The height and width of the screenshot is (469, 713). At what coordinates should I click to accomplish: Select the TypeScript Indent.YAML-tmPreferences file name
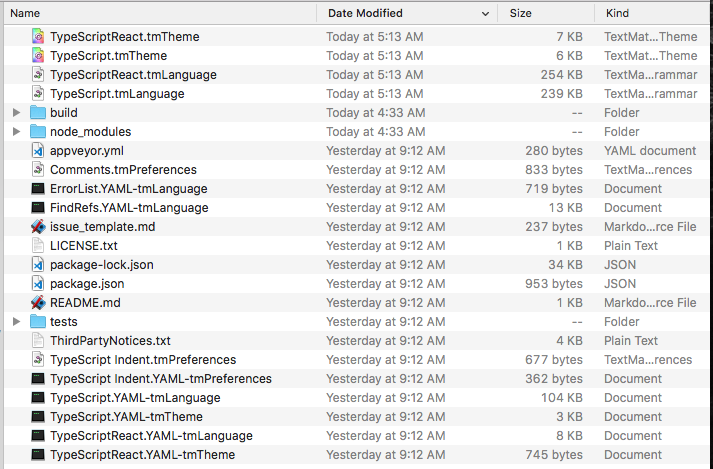tap(161, 379)
